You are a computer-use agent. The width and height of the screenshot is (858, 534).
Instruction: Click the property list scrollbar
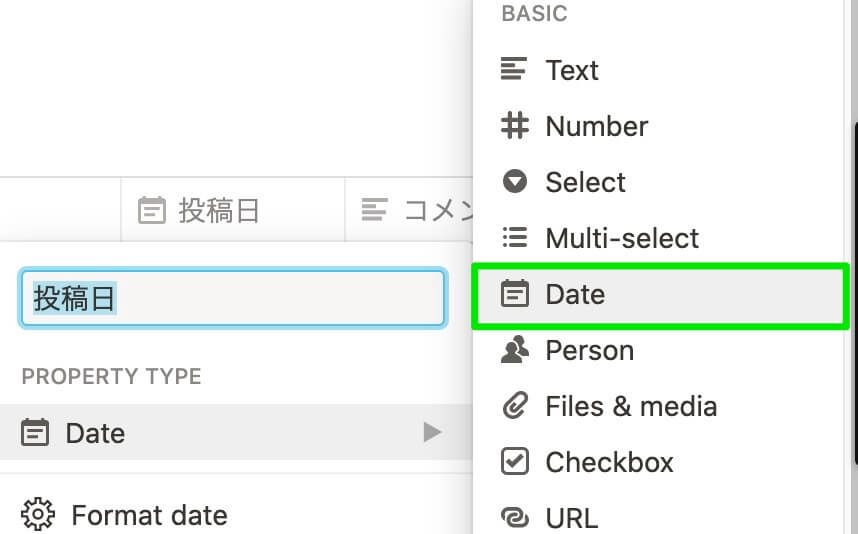[x=855, y=295]
